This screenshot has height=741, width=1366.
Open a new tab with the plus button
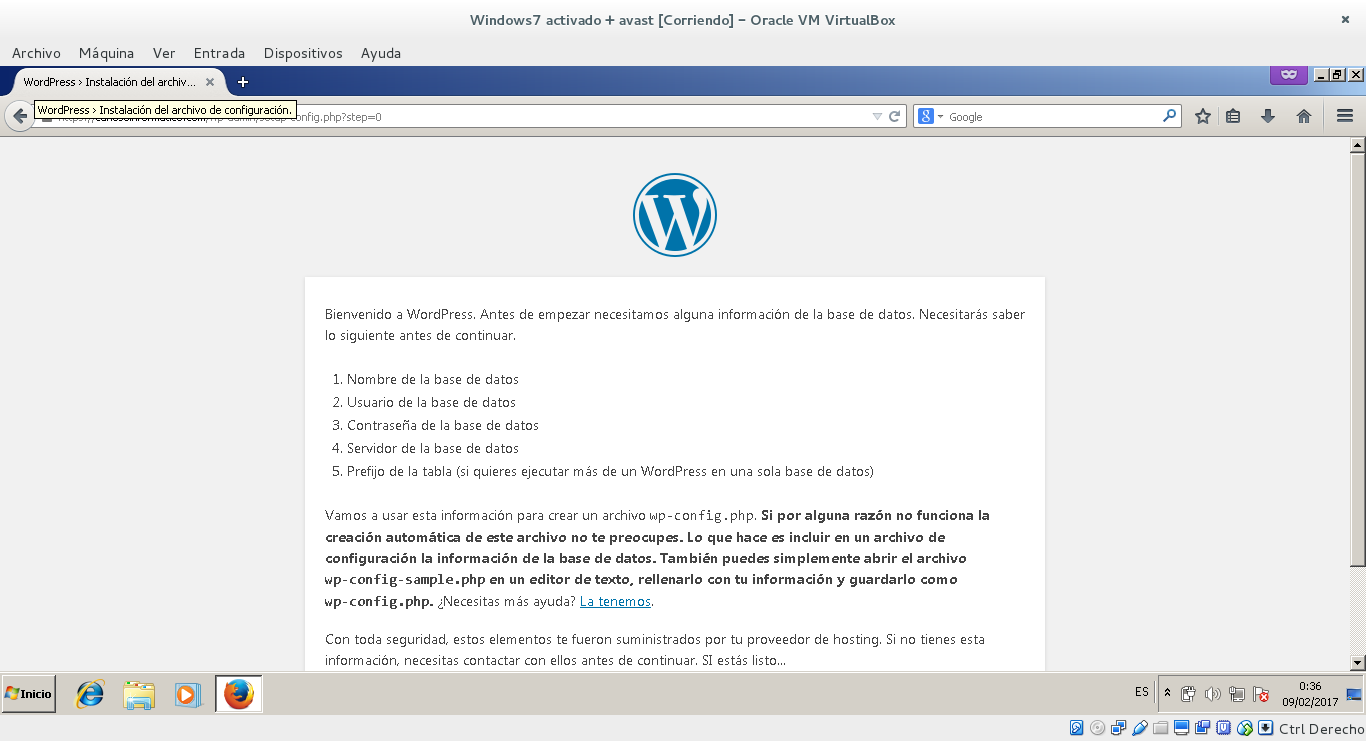click(242, 82)
